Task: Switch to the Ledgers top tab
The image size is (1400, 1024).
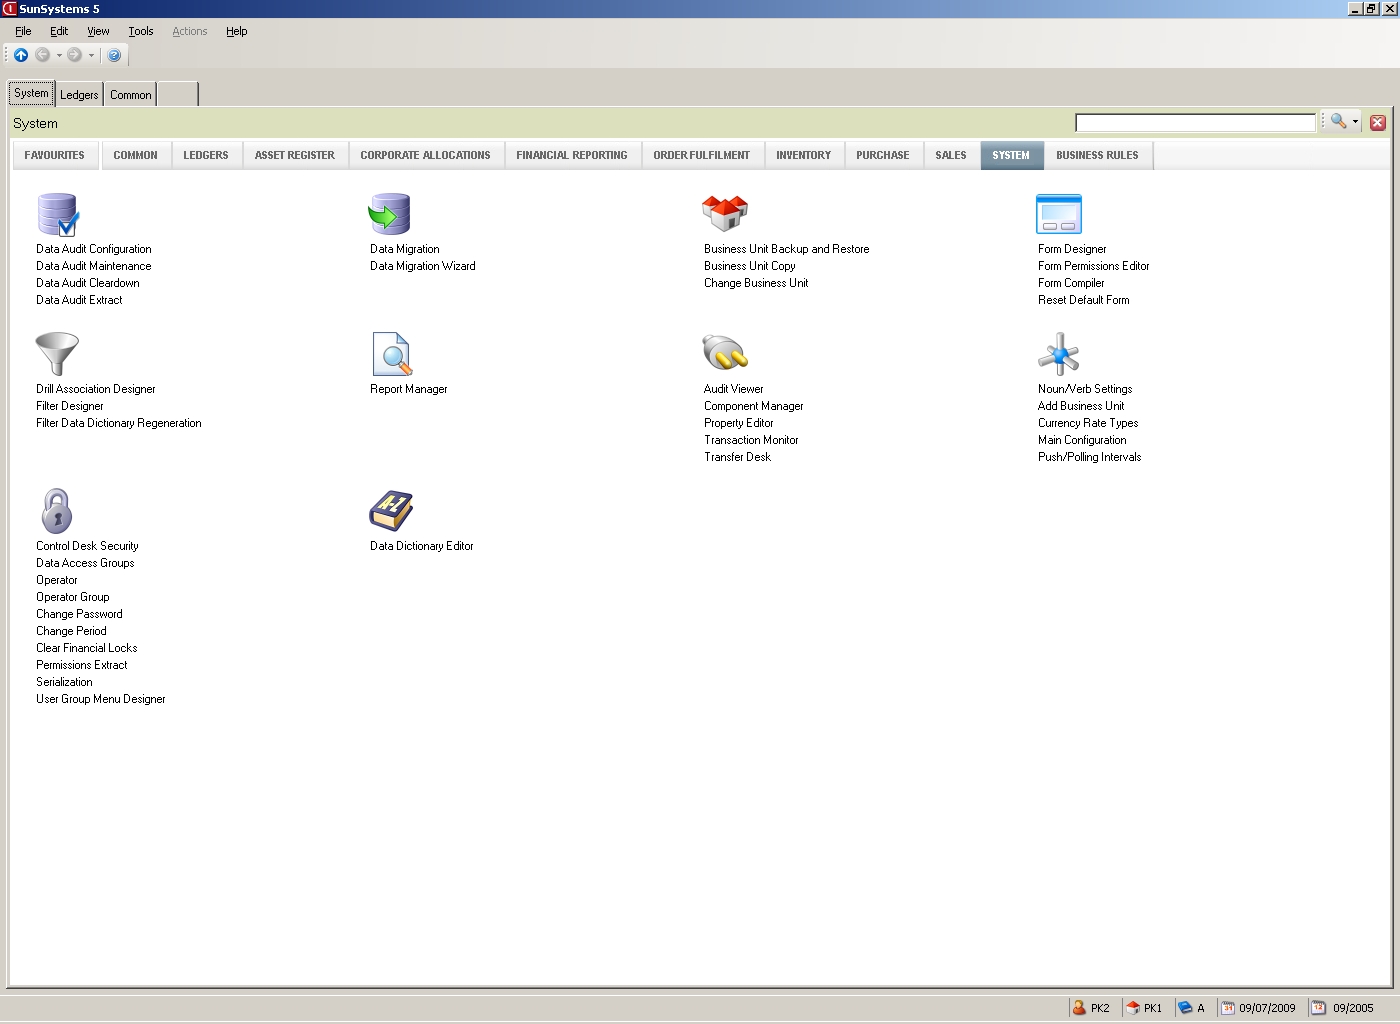Action: [x=79, y=95]
